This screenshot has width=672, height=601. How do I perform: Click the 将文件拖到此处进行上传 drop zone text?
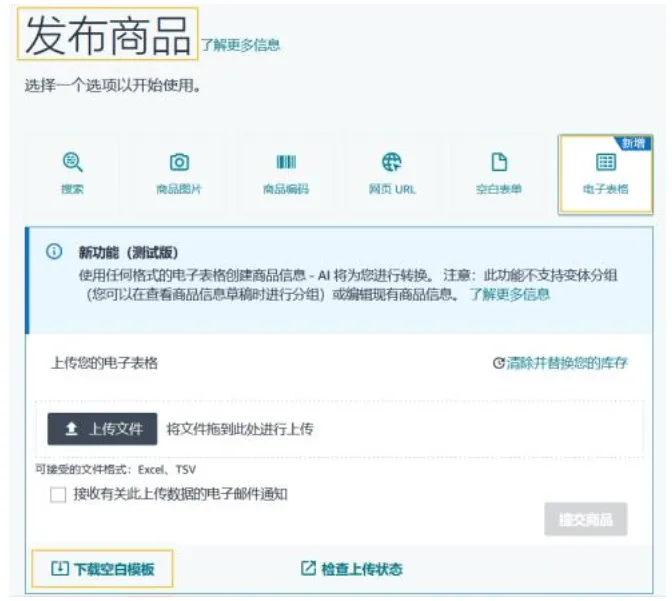point(240,429)
